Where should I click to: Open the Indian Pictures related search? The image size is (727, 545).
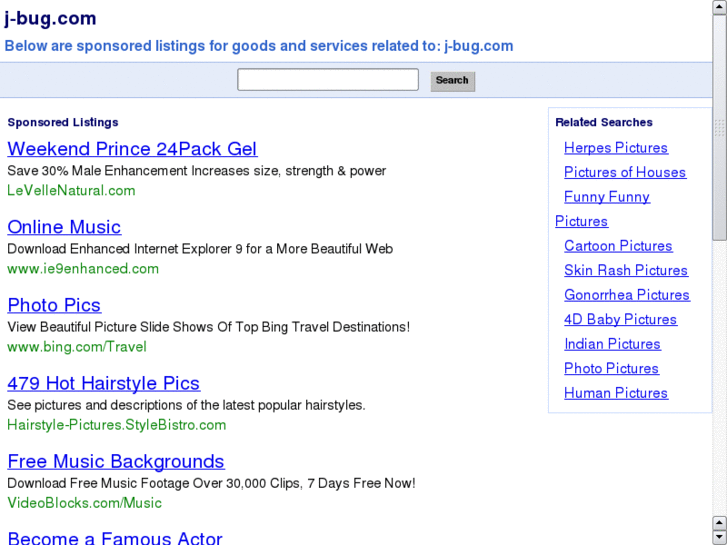(612, 344)
